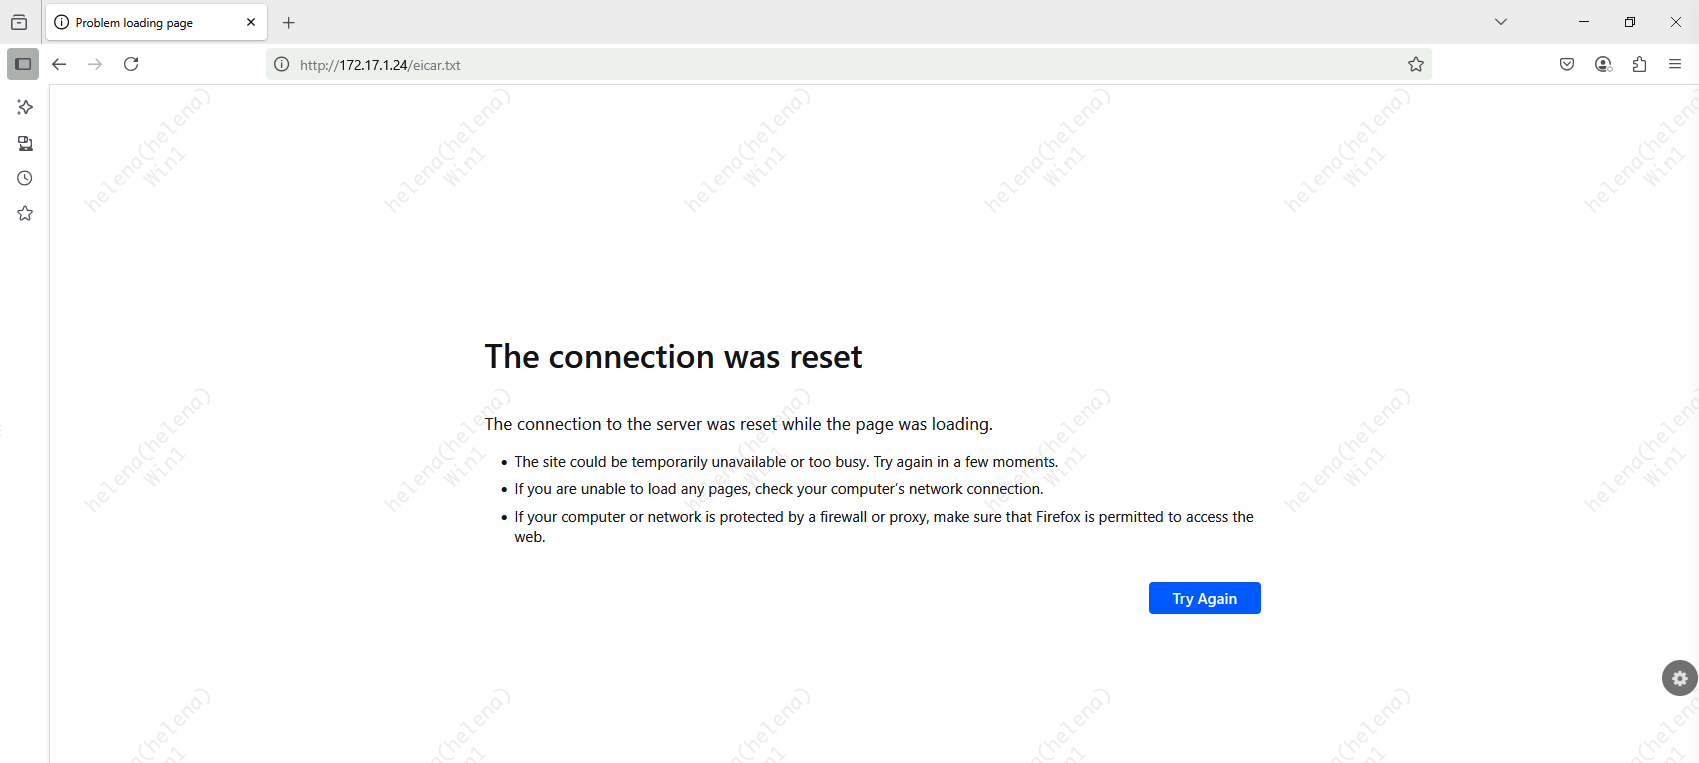Viewport: 1699px width, 763px height.
Task: Click the Save to Pocket icon
Action: (x=1567, y=64)
